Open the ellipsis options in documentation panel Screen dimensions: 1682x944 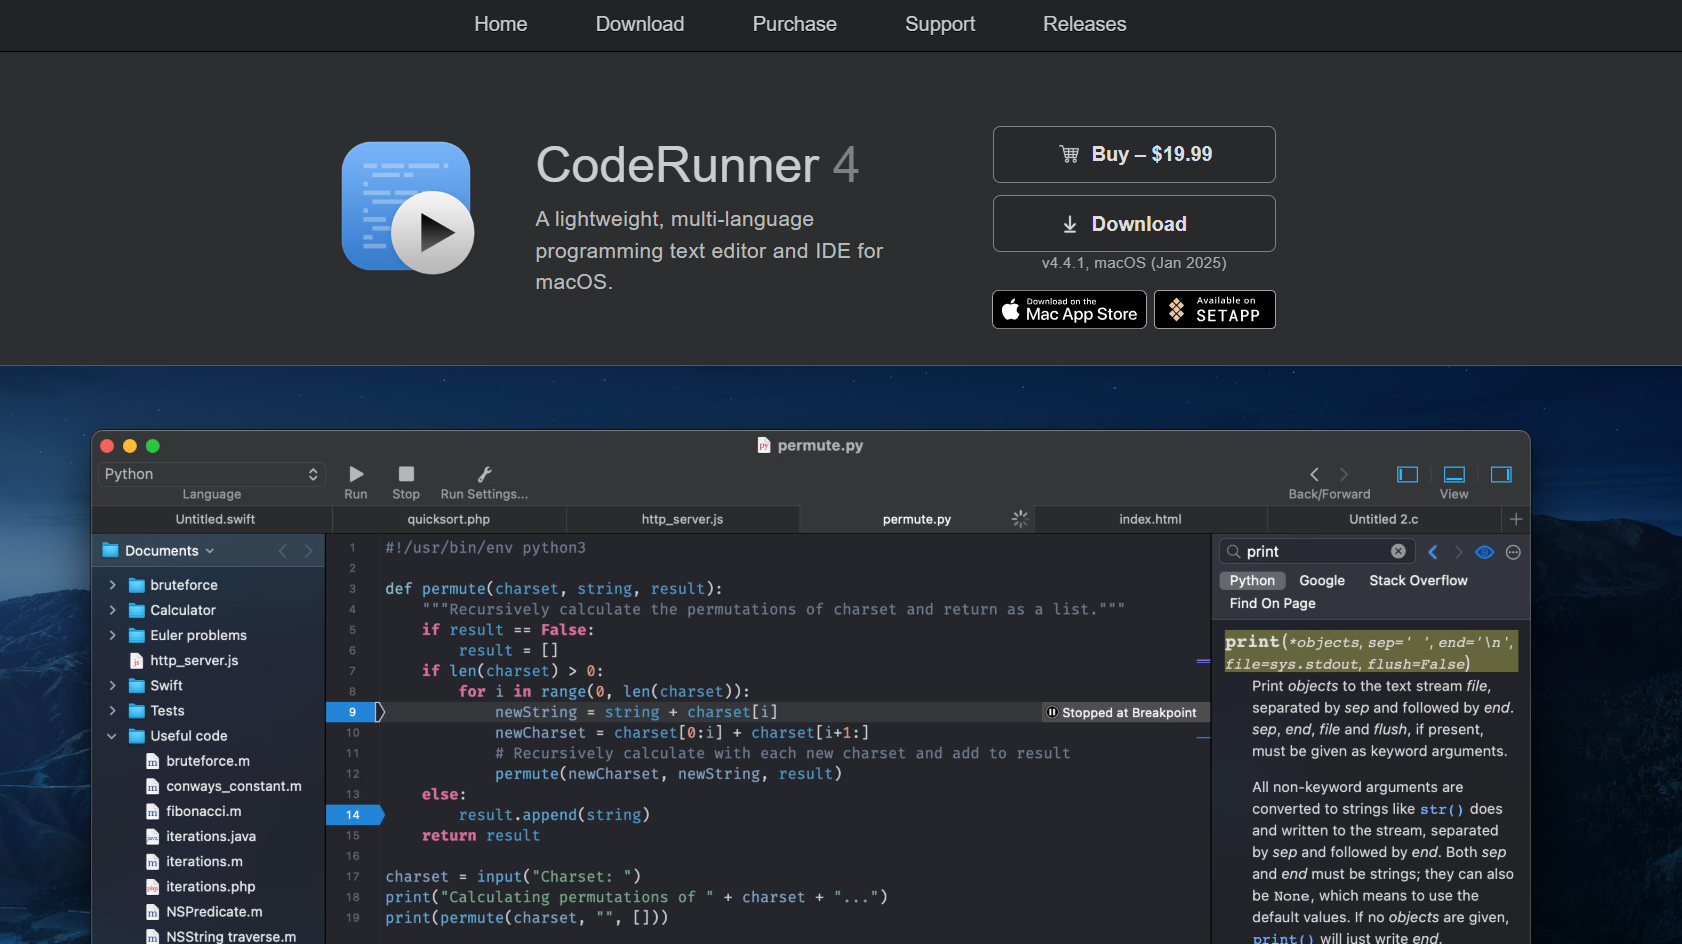point(1513,552)
